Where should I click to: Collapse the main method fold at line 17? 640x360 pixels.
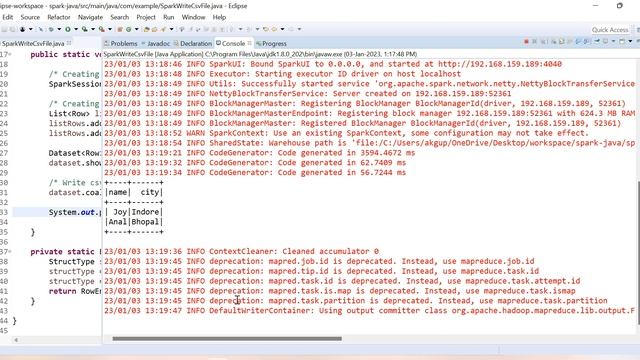10,54
